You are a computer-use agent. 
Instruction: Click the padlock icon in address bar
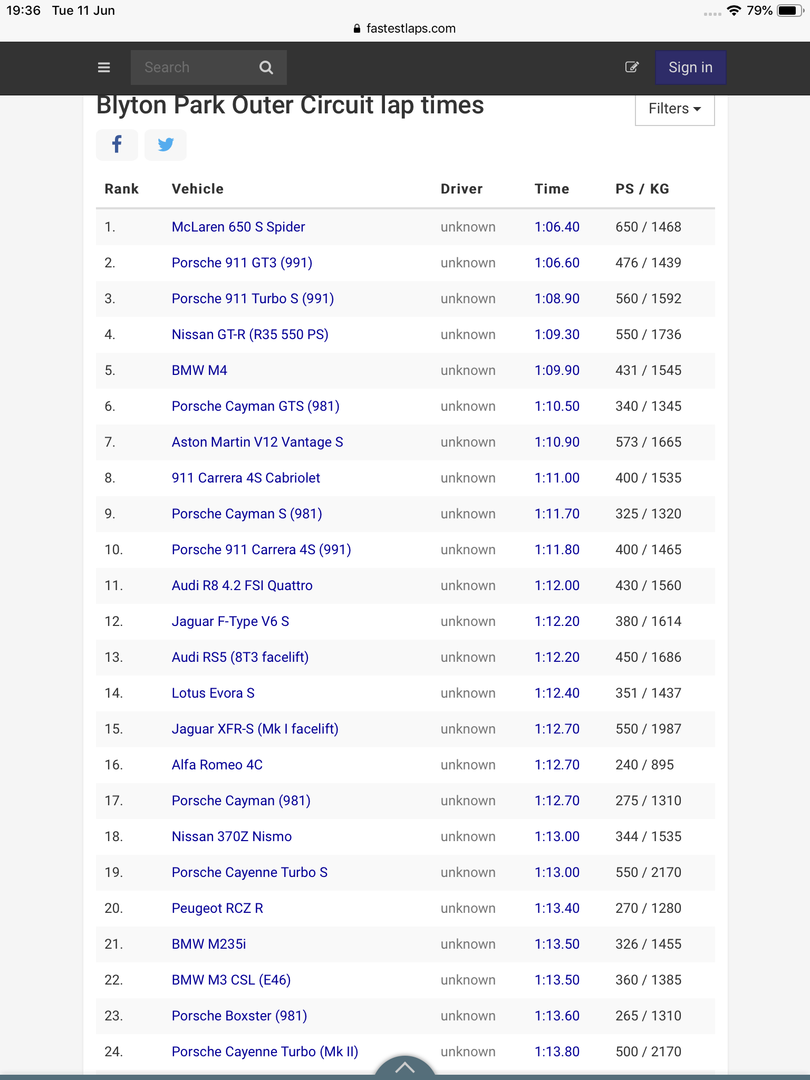(357, 29)
